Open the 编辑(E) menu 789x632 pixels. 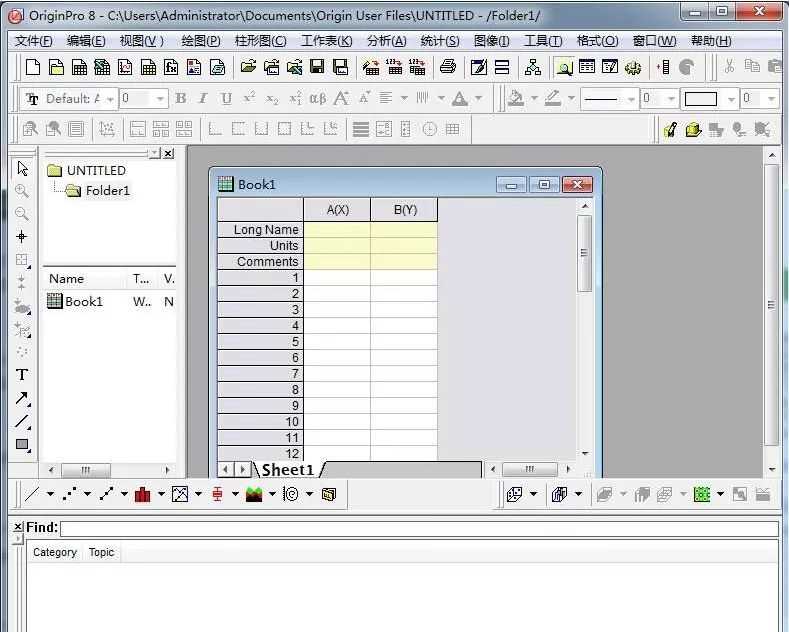[86, 41]
